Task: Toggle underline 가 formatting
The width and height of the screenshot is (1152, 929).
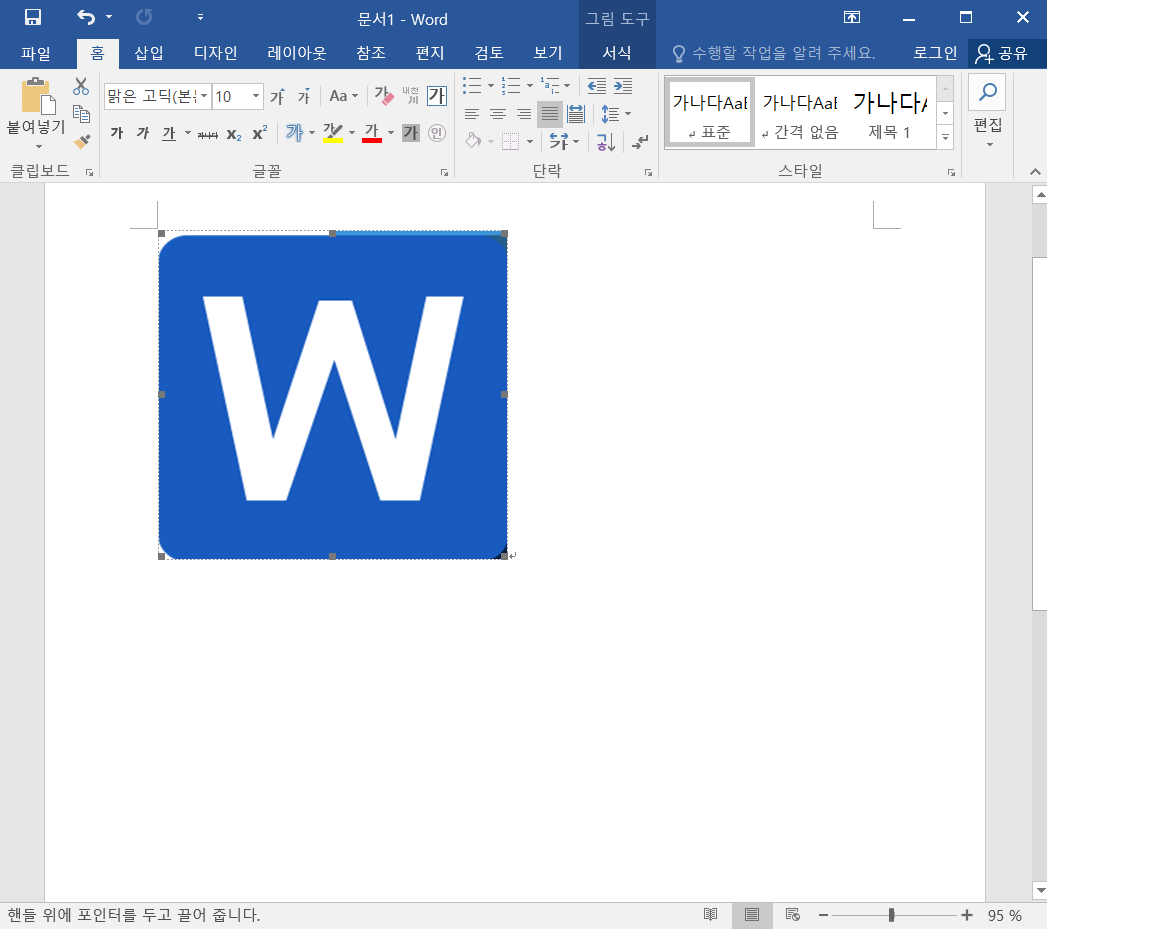Action: coord(169,133)
